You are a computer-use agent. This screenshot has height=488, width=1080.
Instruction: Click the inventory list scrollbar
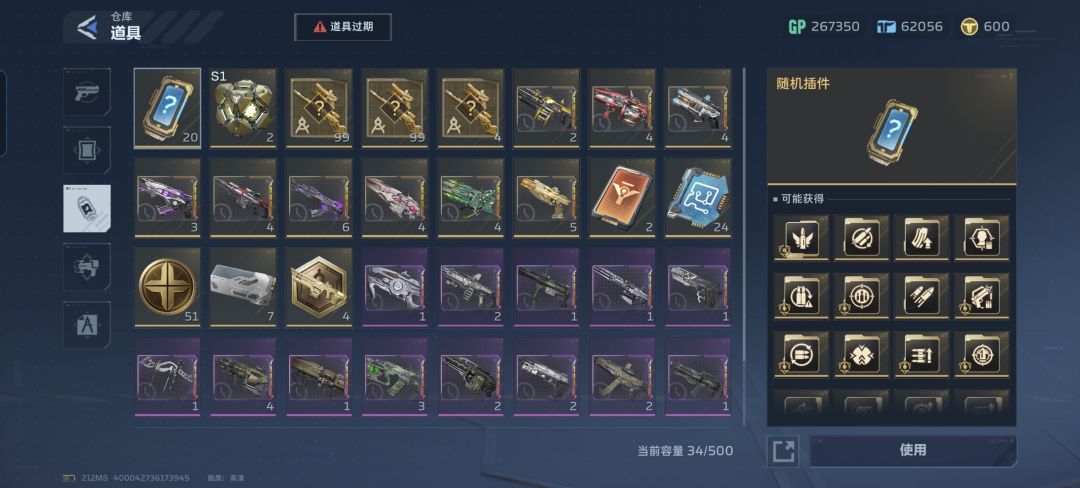(x=744, y=246)
